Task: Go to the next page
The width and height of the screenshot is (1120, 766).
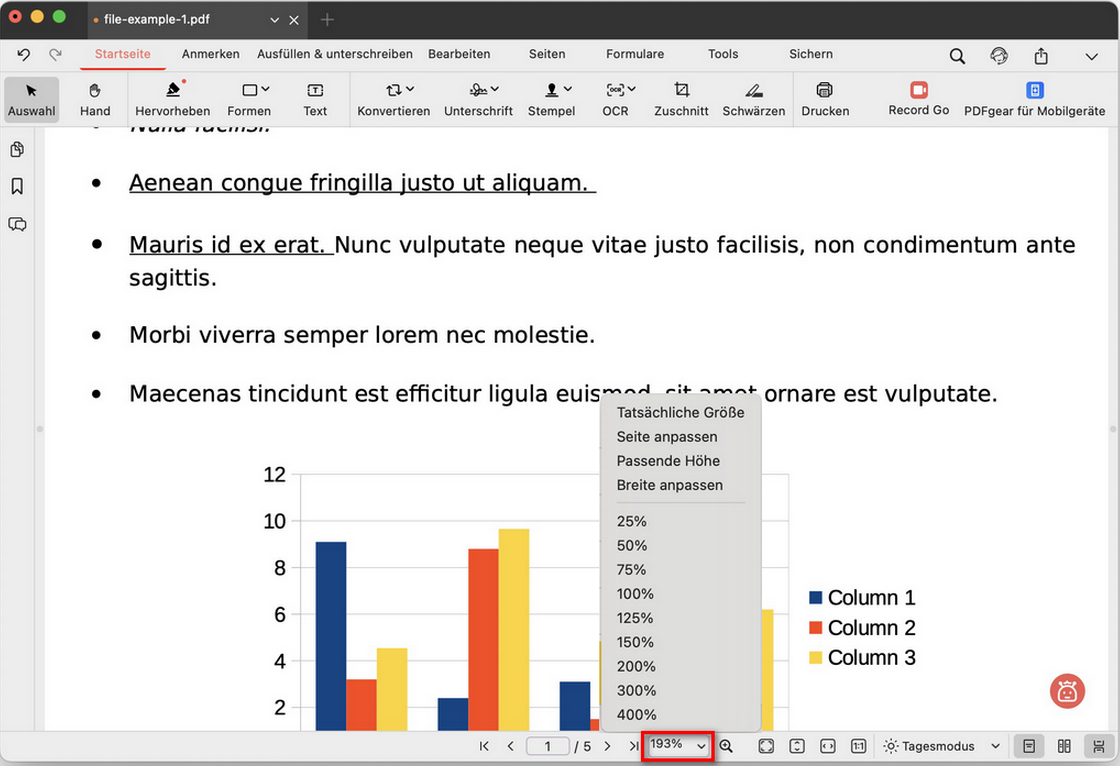Action: (x=607, y=746)
